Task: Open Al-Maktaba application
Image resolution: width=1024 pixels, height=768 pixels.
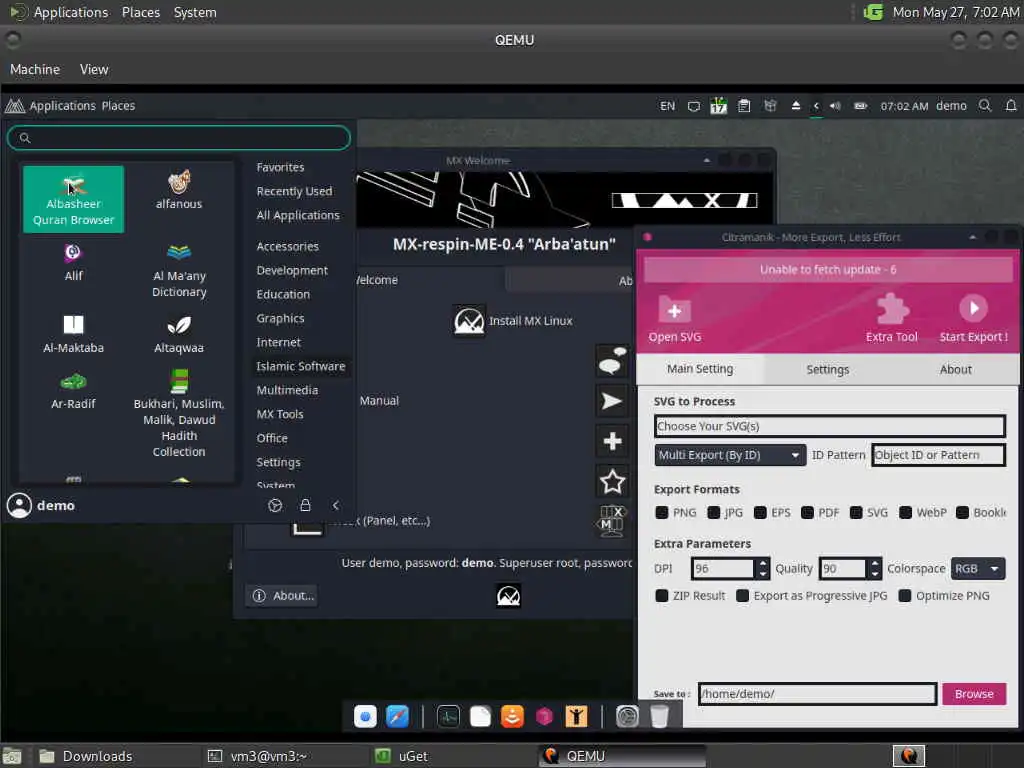Action: tap(73, 334)
